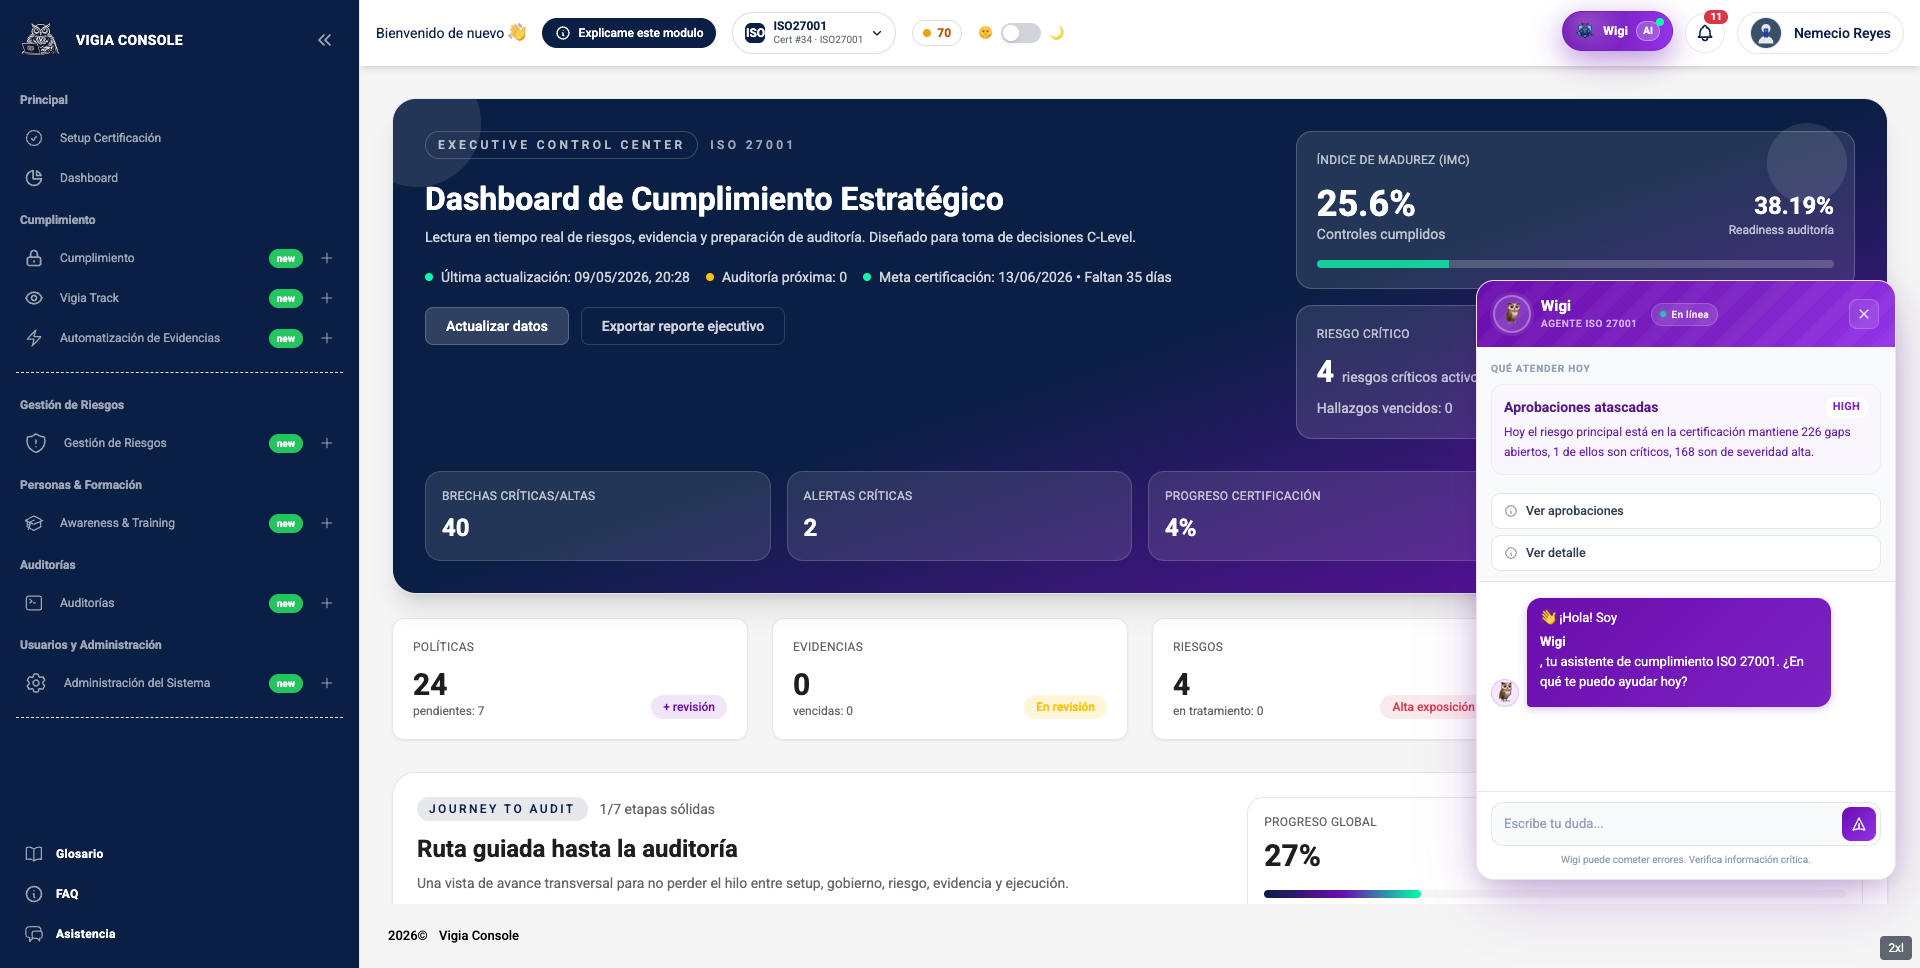The image size is (1920, 968).
Task: Click the Awareness & Training graduation icon
Action: click(x=34, y=523)
